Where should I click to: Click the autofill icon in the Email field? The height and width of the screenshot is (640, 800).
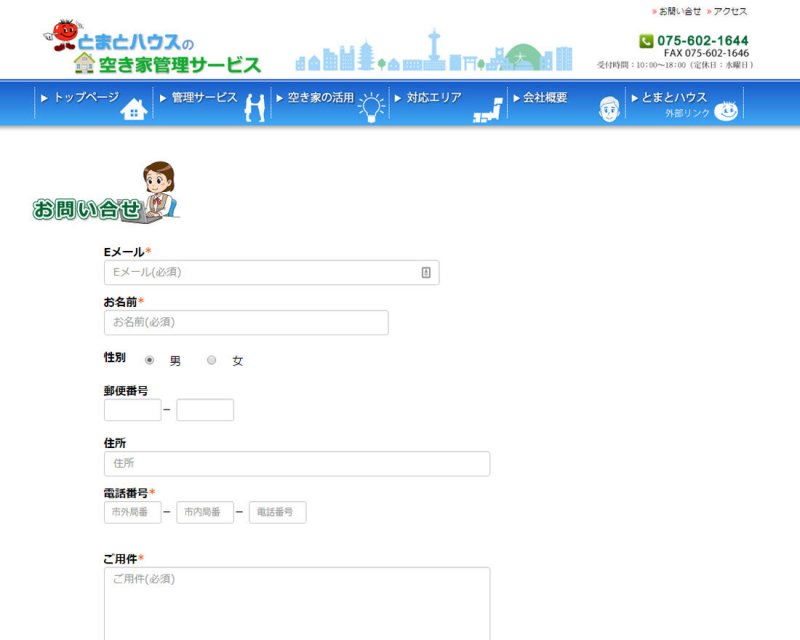[x=426, y=272]
